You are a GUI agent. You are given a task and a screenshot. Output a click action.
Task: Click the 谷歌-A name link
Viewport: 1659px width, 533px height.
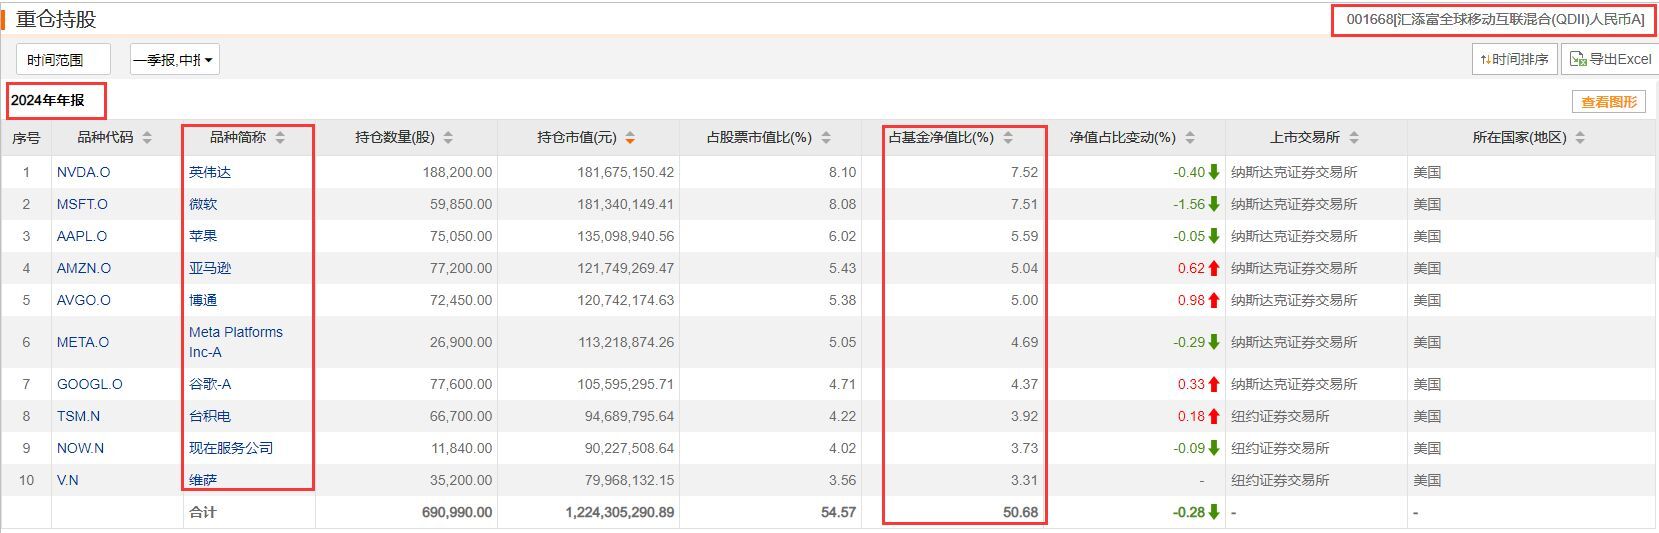click(x=210, y=384)
